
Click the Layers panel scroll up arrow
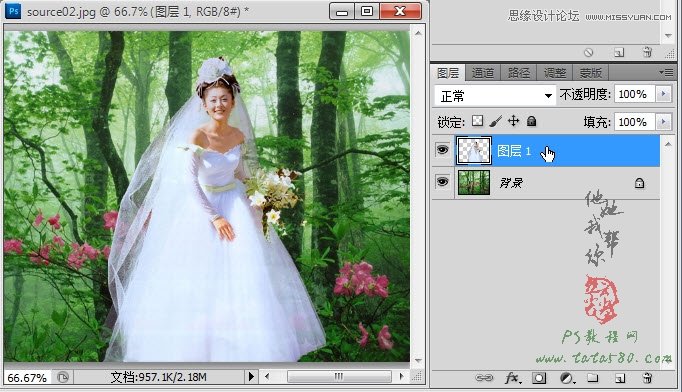(668, 144)
